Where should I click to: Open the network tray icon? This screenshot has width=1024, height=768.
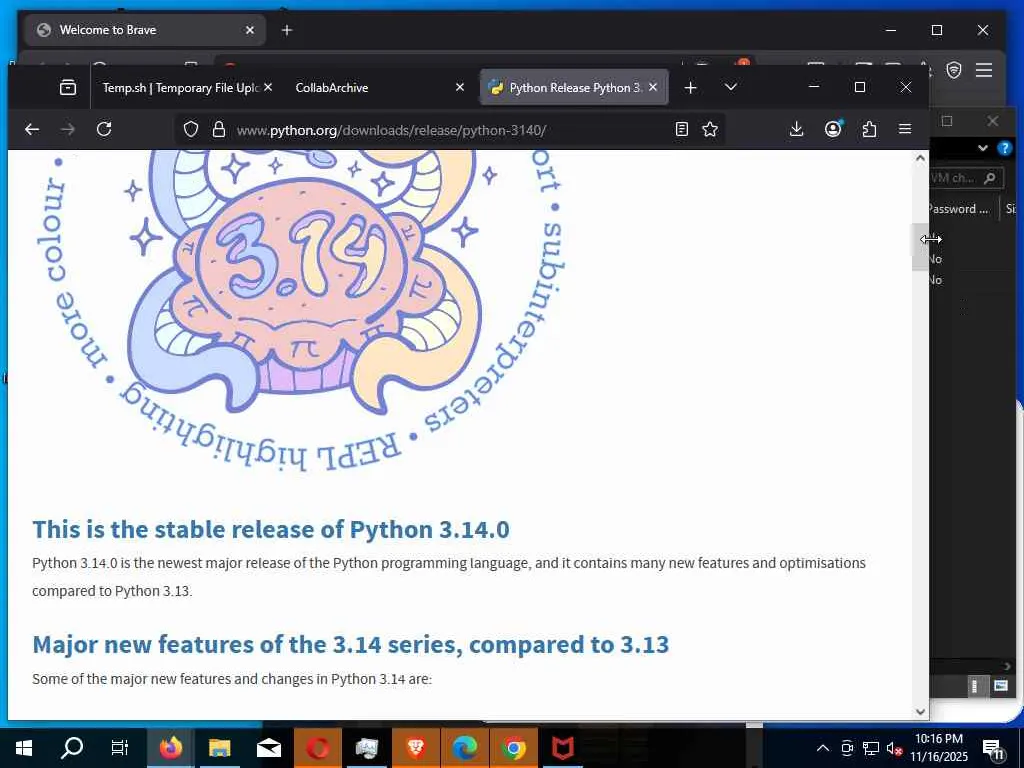tap(871, 748)
